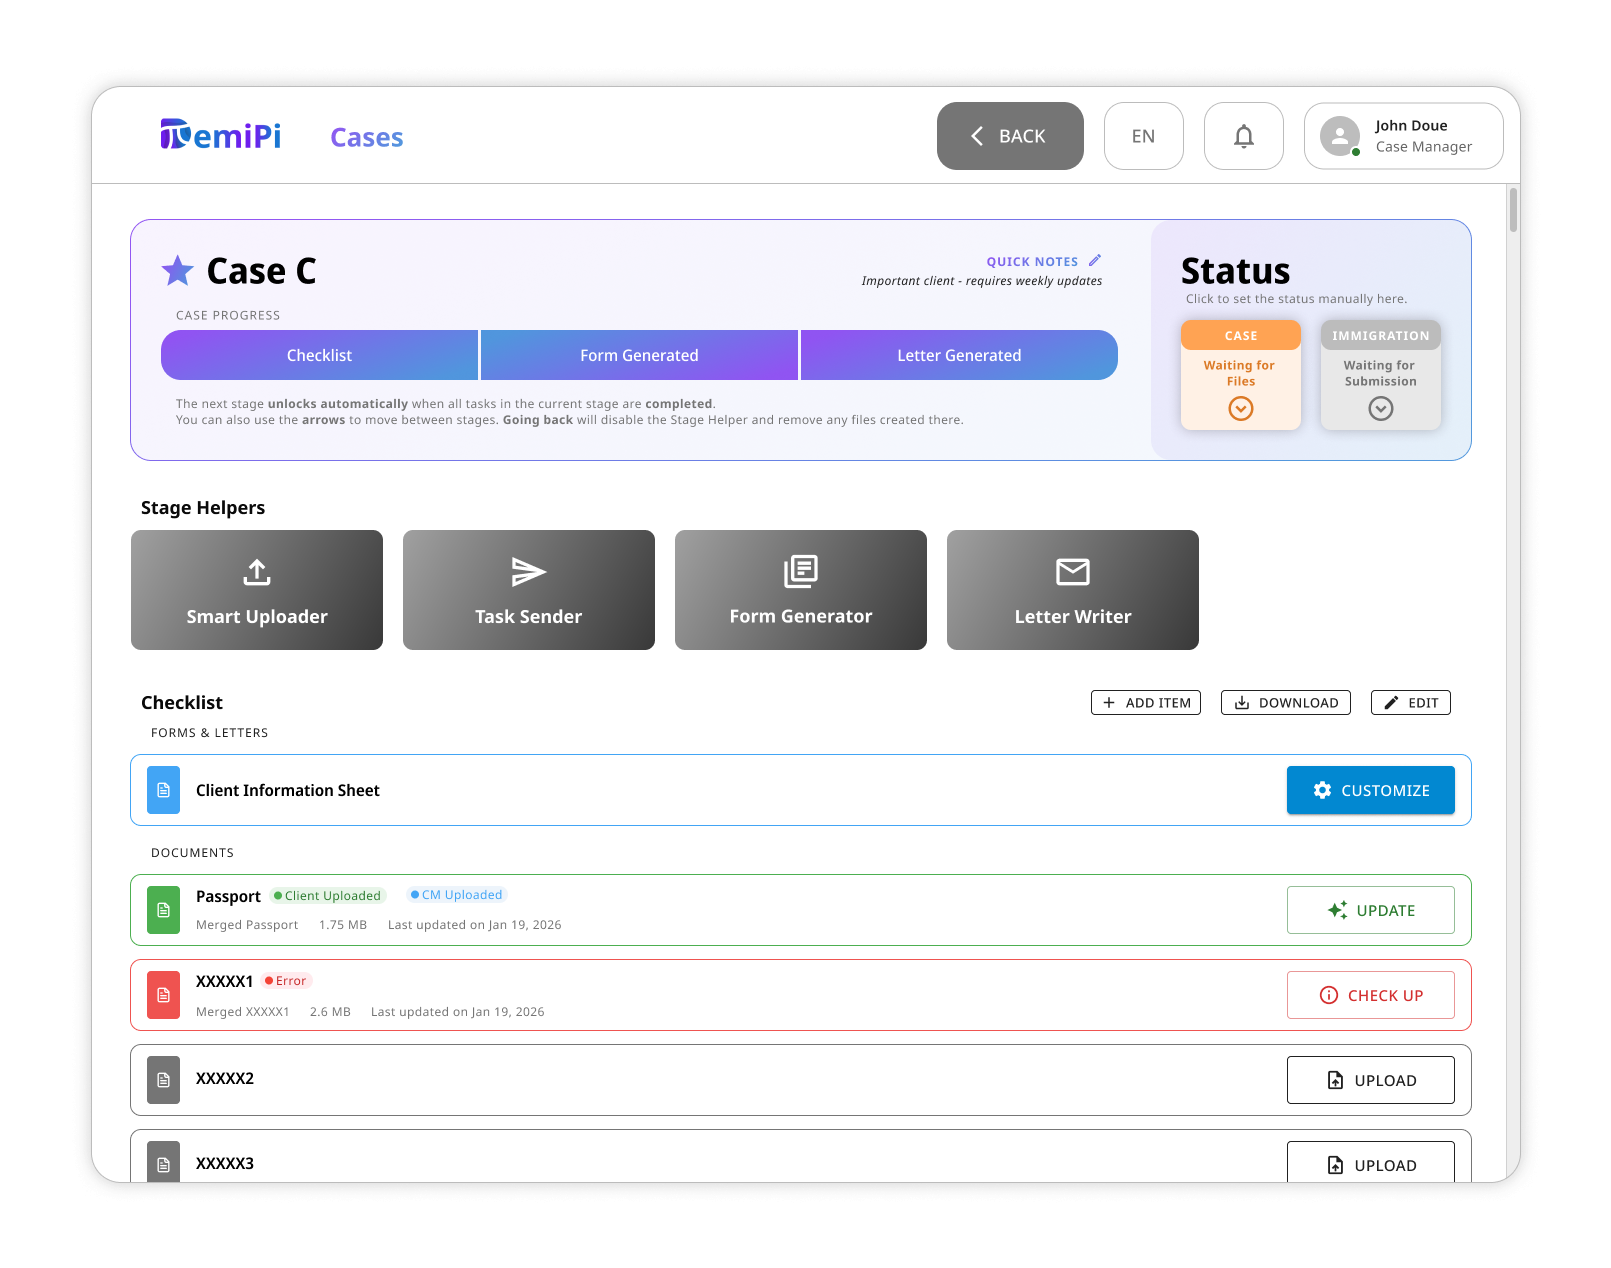Open the EN language selector
Screen dimensions: 1611x1268
(x=1143, y=136)
